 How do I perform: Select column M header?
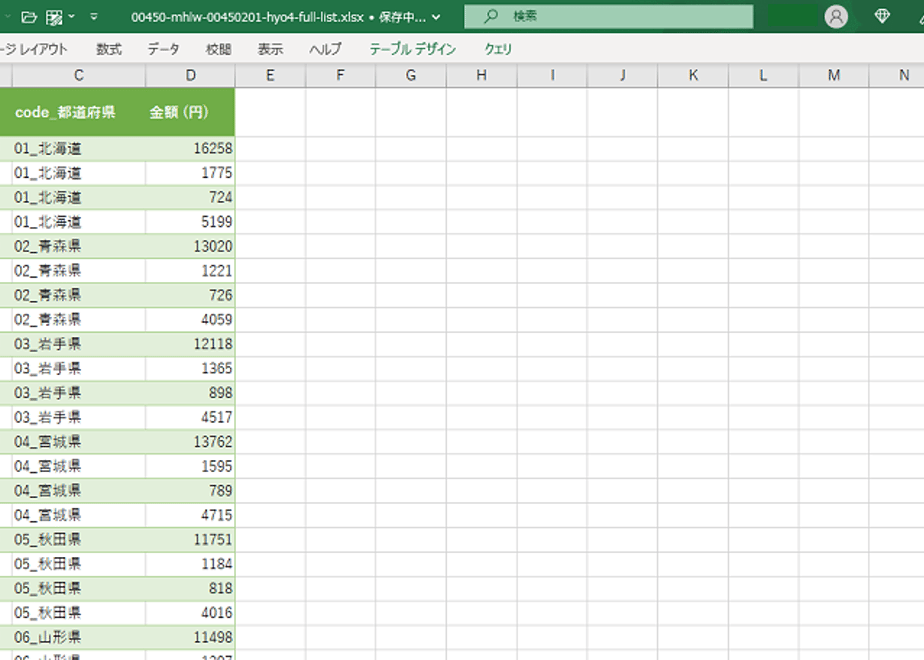coord(833,75)
